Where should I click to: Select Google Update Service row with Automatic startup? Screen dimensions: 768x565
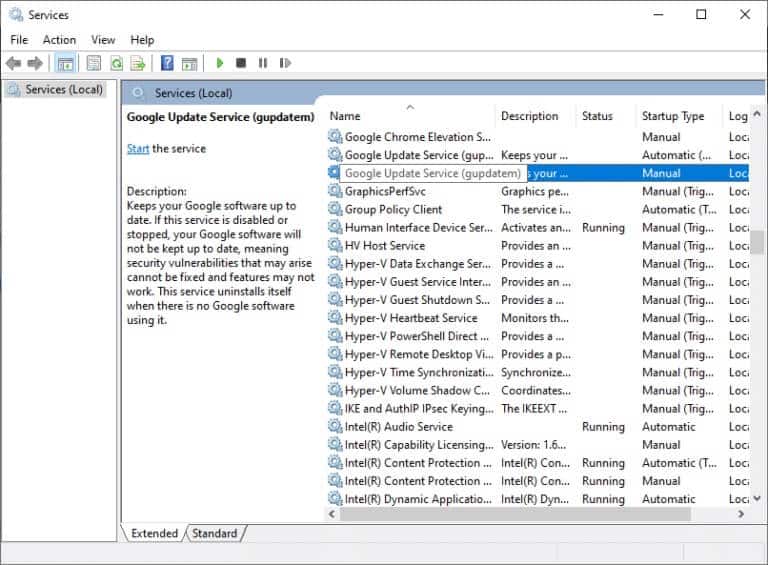538,155
